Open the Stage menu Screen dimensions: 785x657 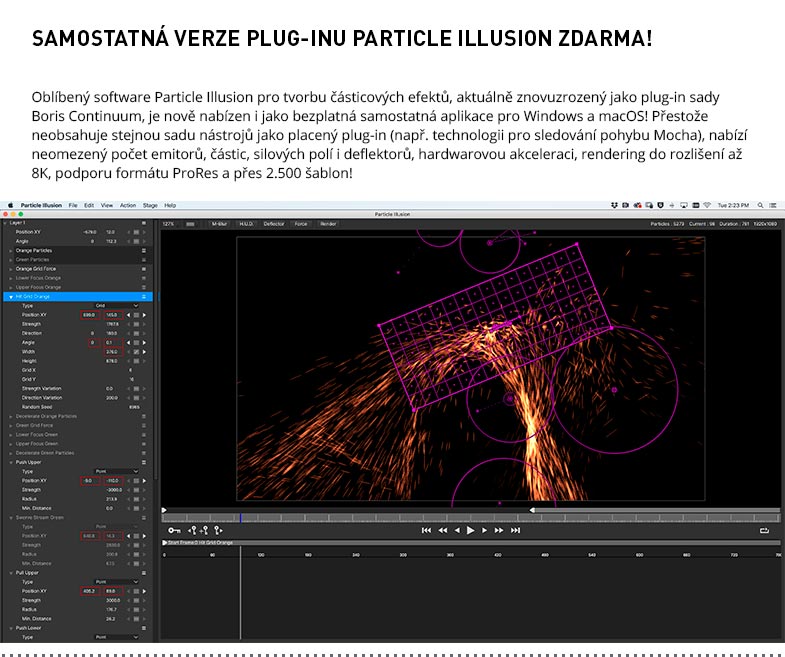pos(150,205)
